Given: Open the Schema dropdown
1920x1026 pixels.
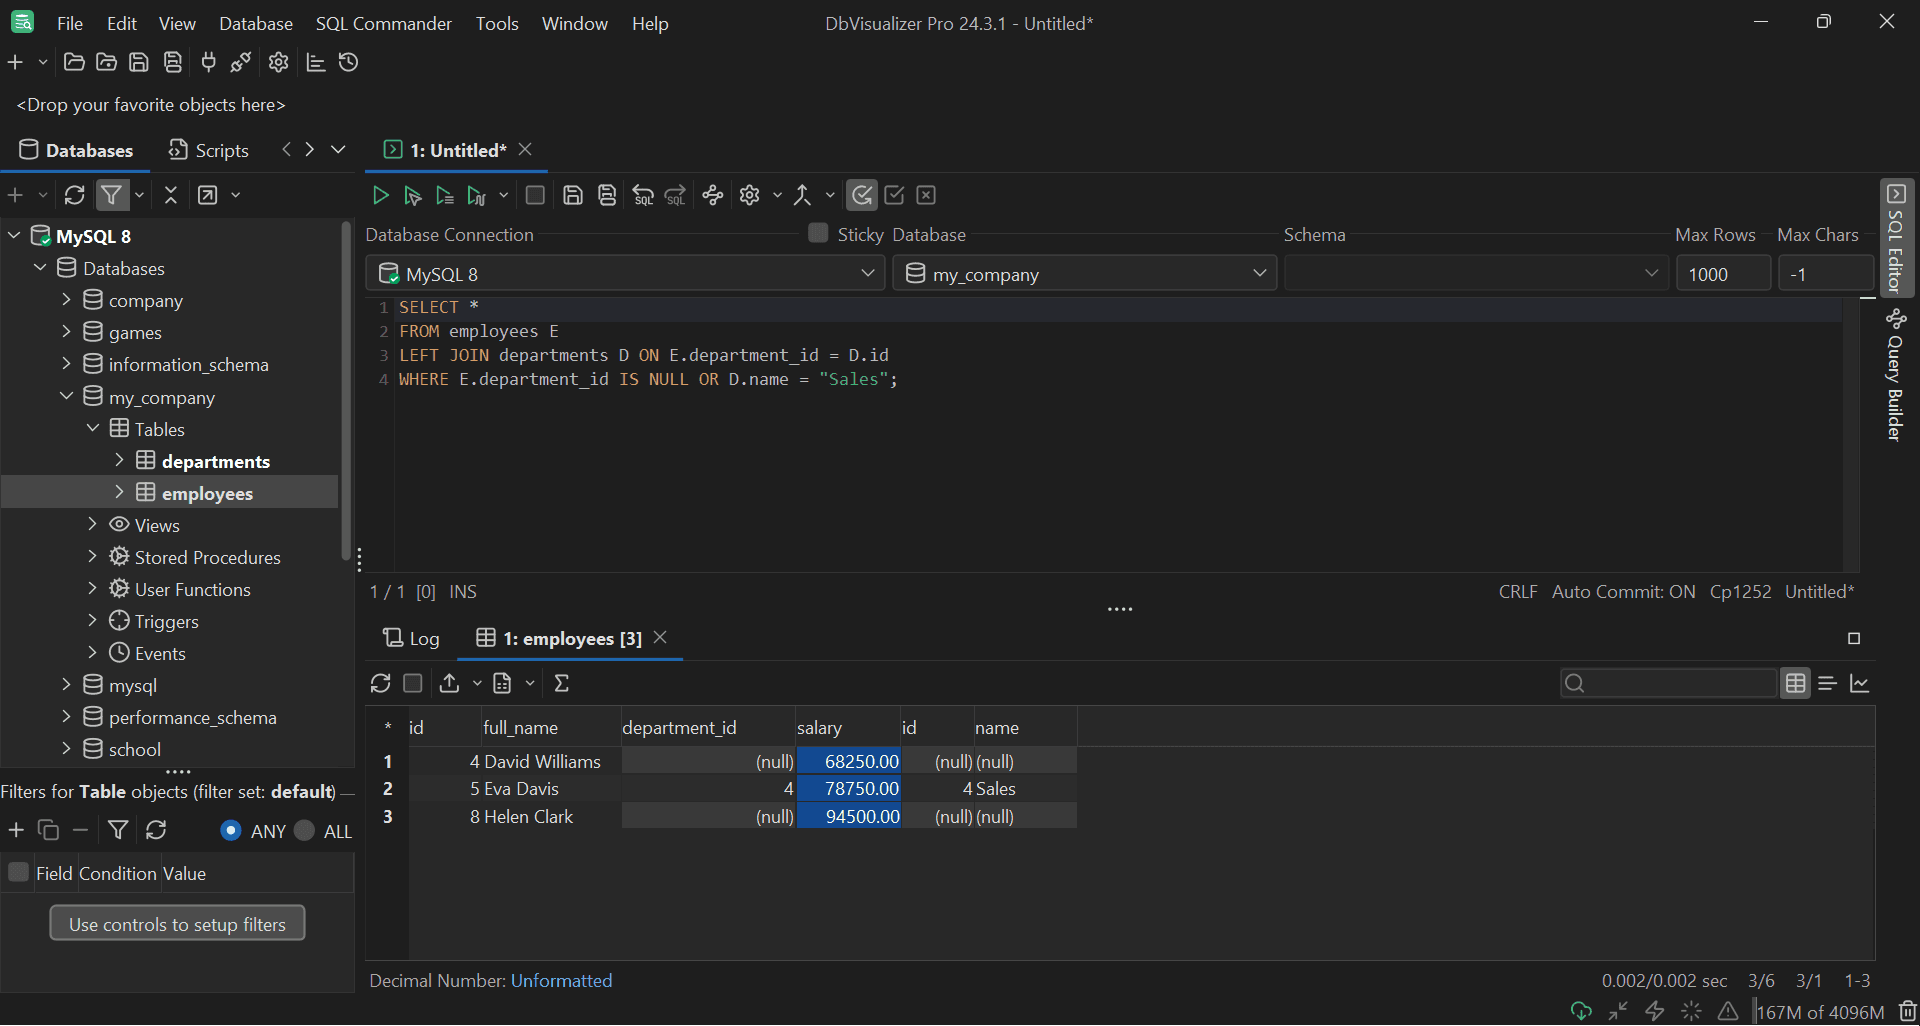Looking at the screenshot, I should click(x=1651, y=272).
